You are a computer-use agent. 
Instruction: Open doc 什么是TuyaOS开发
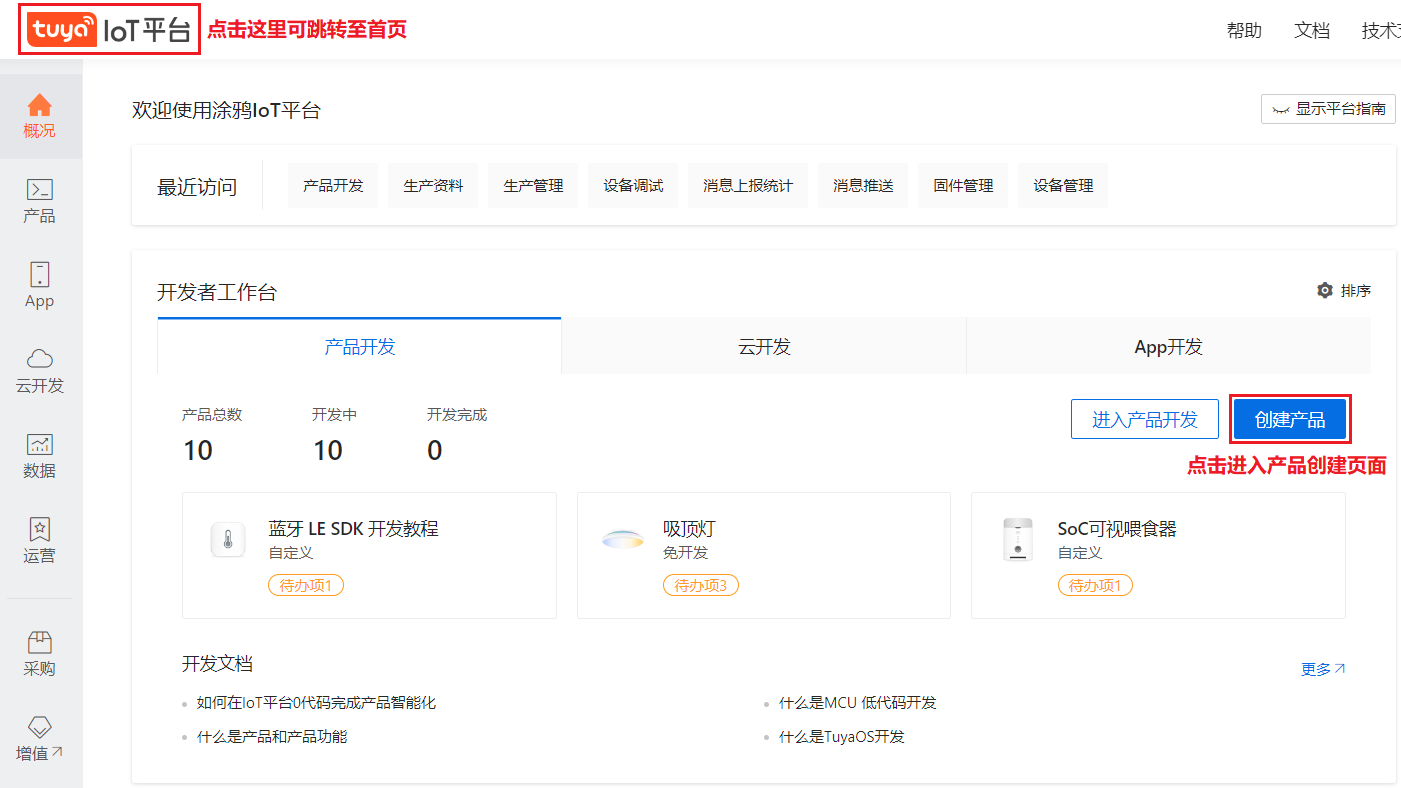pos(842,737)
